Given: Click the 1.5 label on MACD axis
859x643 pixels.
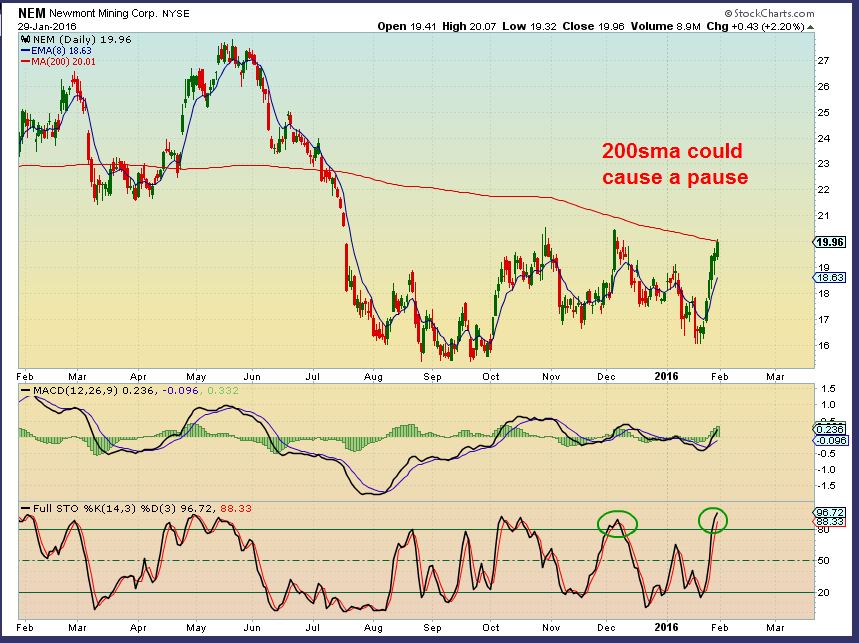Looking at the screenshot, I should pyautogui.click(x=828, y=389).
